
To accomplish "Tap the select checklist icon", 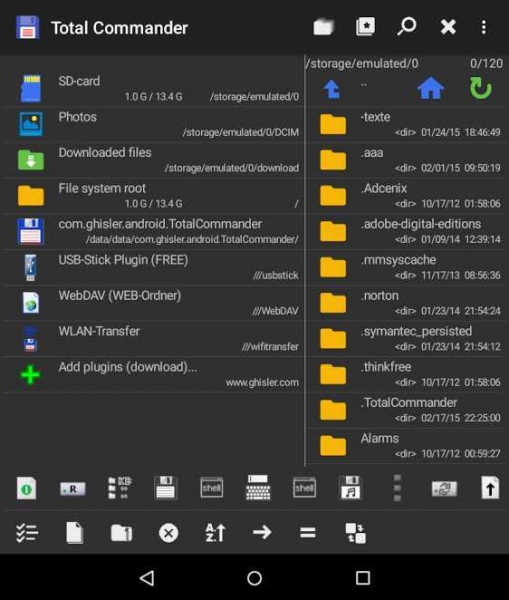I will point(27,533).
